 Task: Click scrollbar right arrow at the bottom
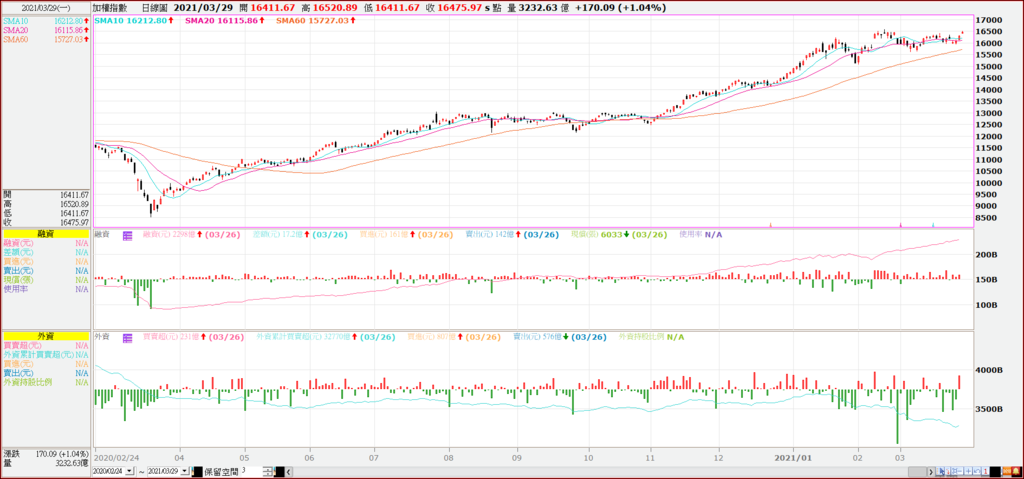[931, 471]
